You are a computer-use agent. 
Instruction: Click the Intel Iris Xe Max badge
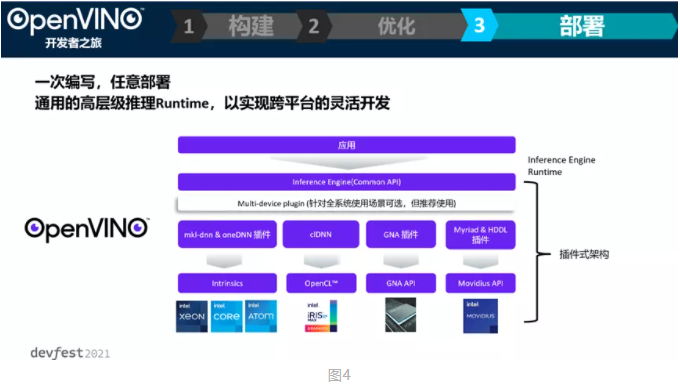pyautogui.click(x=321, y=316)
